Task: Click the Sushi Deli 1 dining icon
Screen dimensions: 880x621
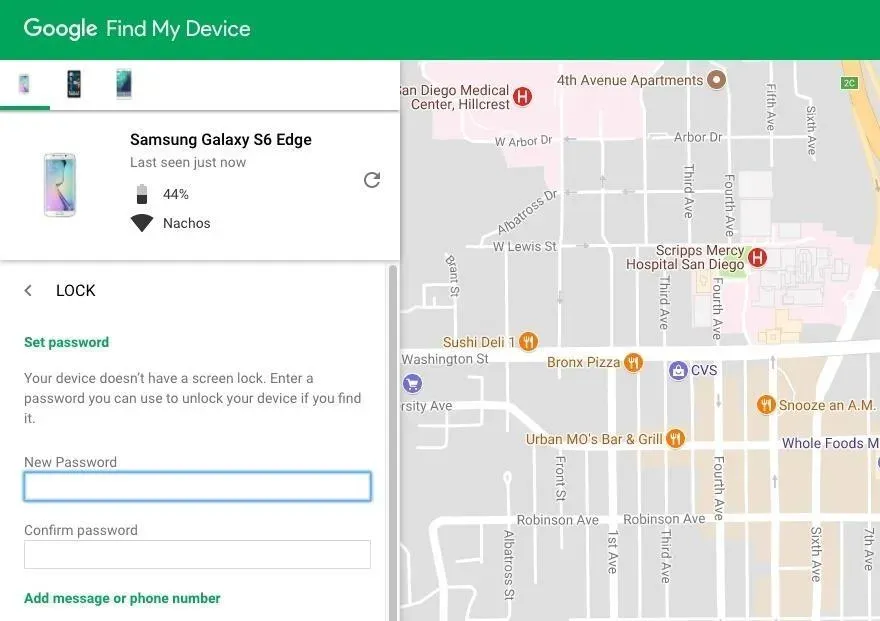Action: point(527,341)
